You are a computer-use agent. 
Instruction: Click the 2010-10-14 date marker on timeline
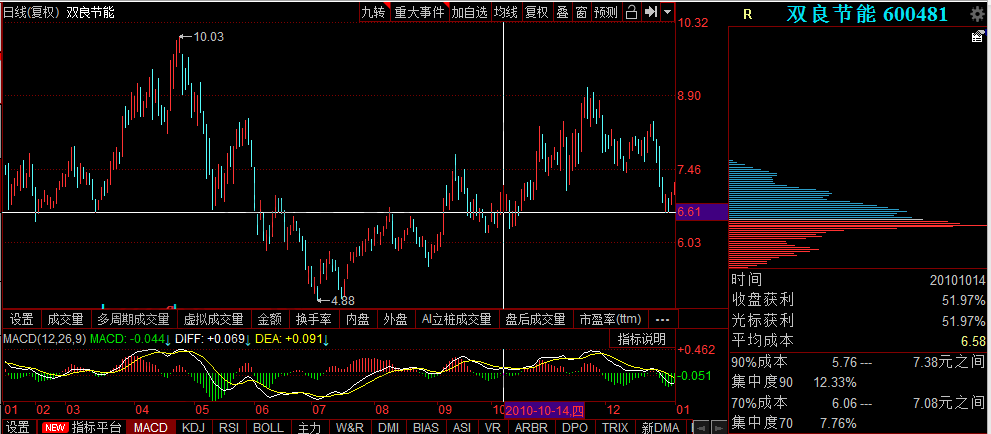click(x=545, y=410)
